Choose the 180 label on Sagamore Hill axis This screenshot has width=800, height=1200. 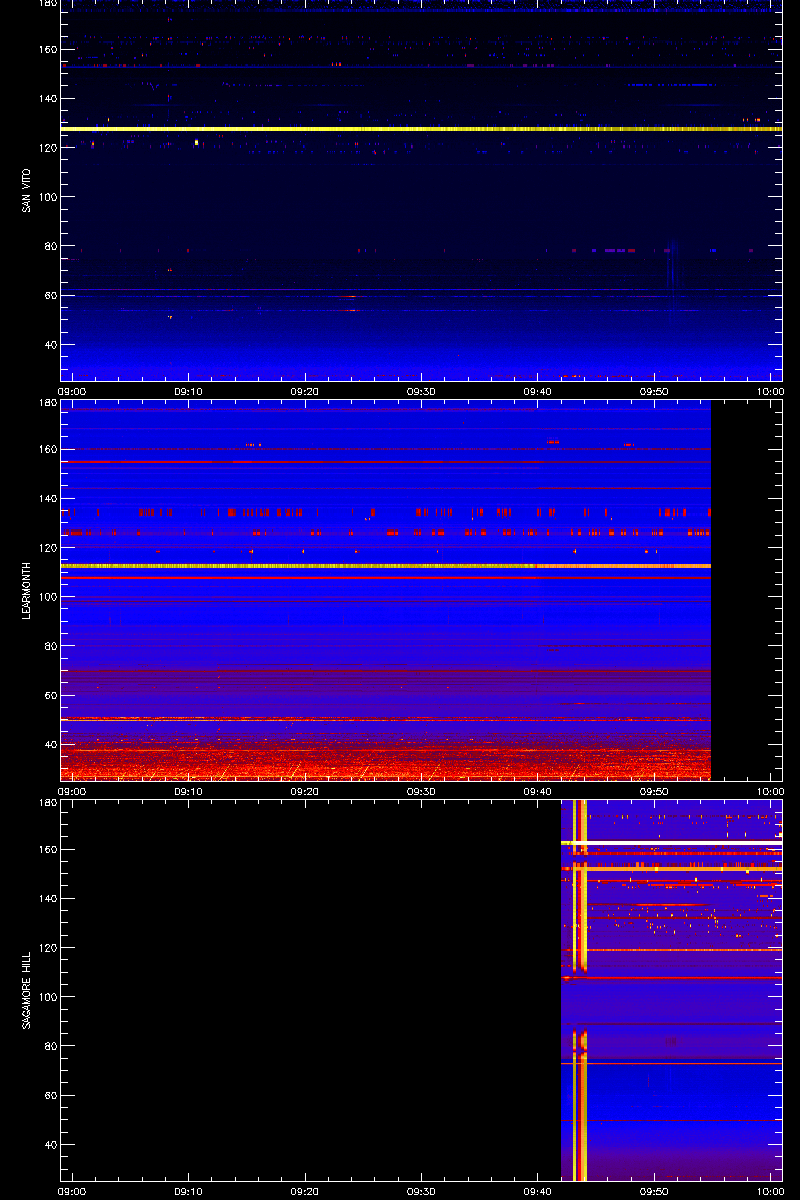[46, 804]
